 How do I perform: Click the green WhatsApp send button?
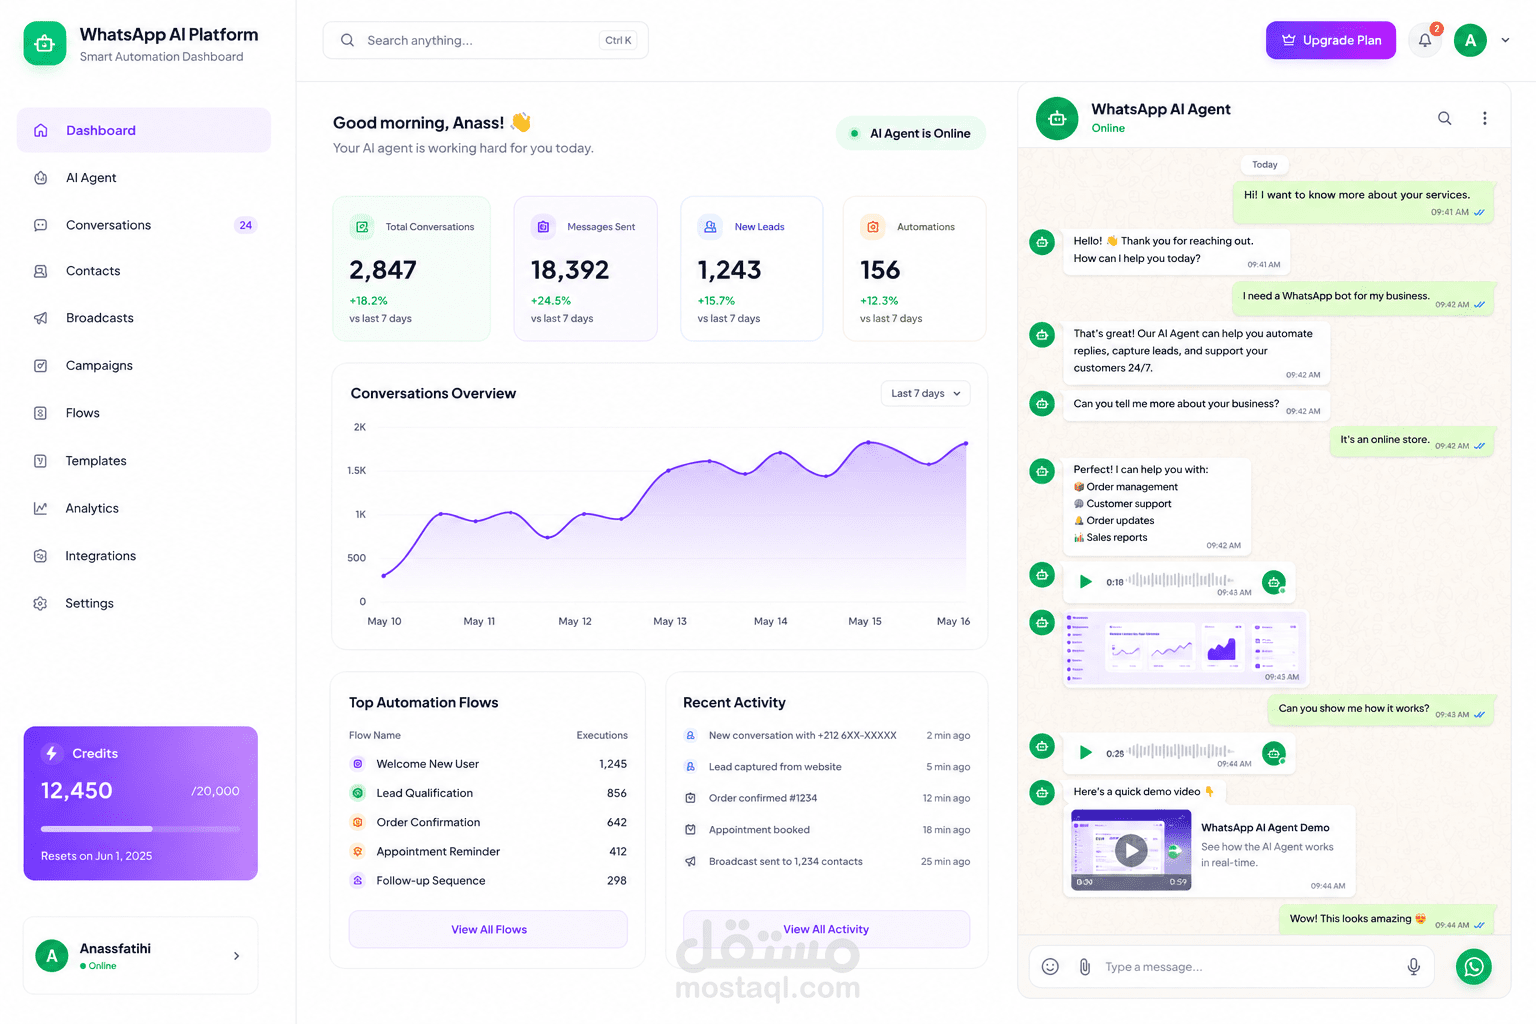point(1473,966)
